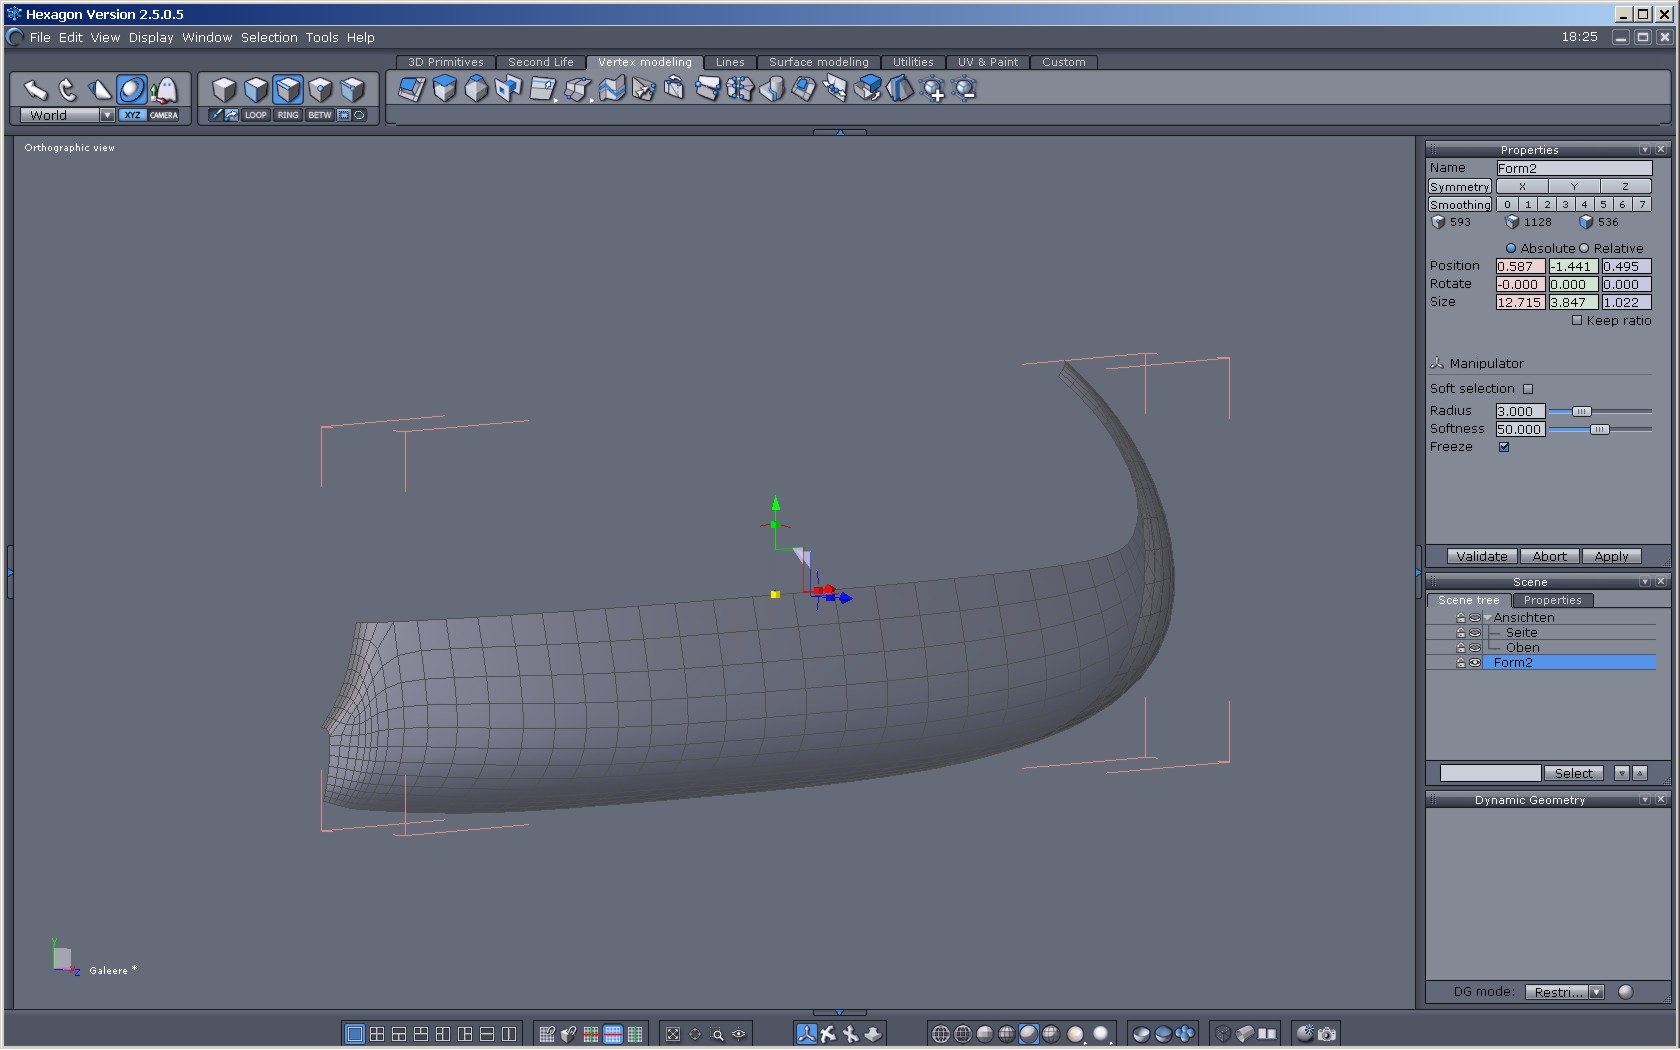This screenshot has height=1050, width=1680.
Task: Collapse the Ansichten tree node
Action: click(1488, 618)
